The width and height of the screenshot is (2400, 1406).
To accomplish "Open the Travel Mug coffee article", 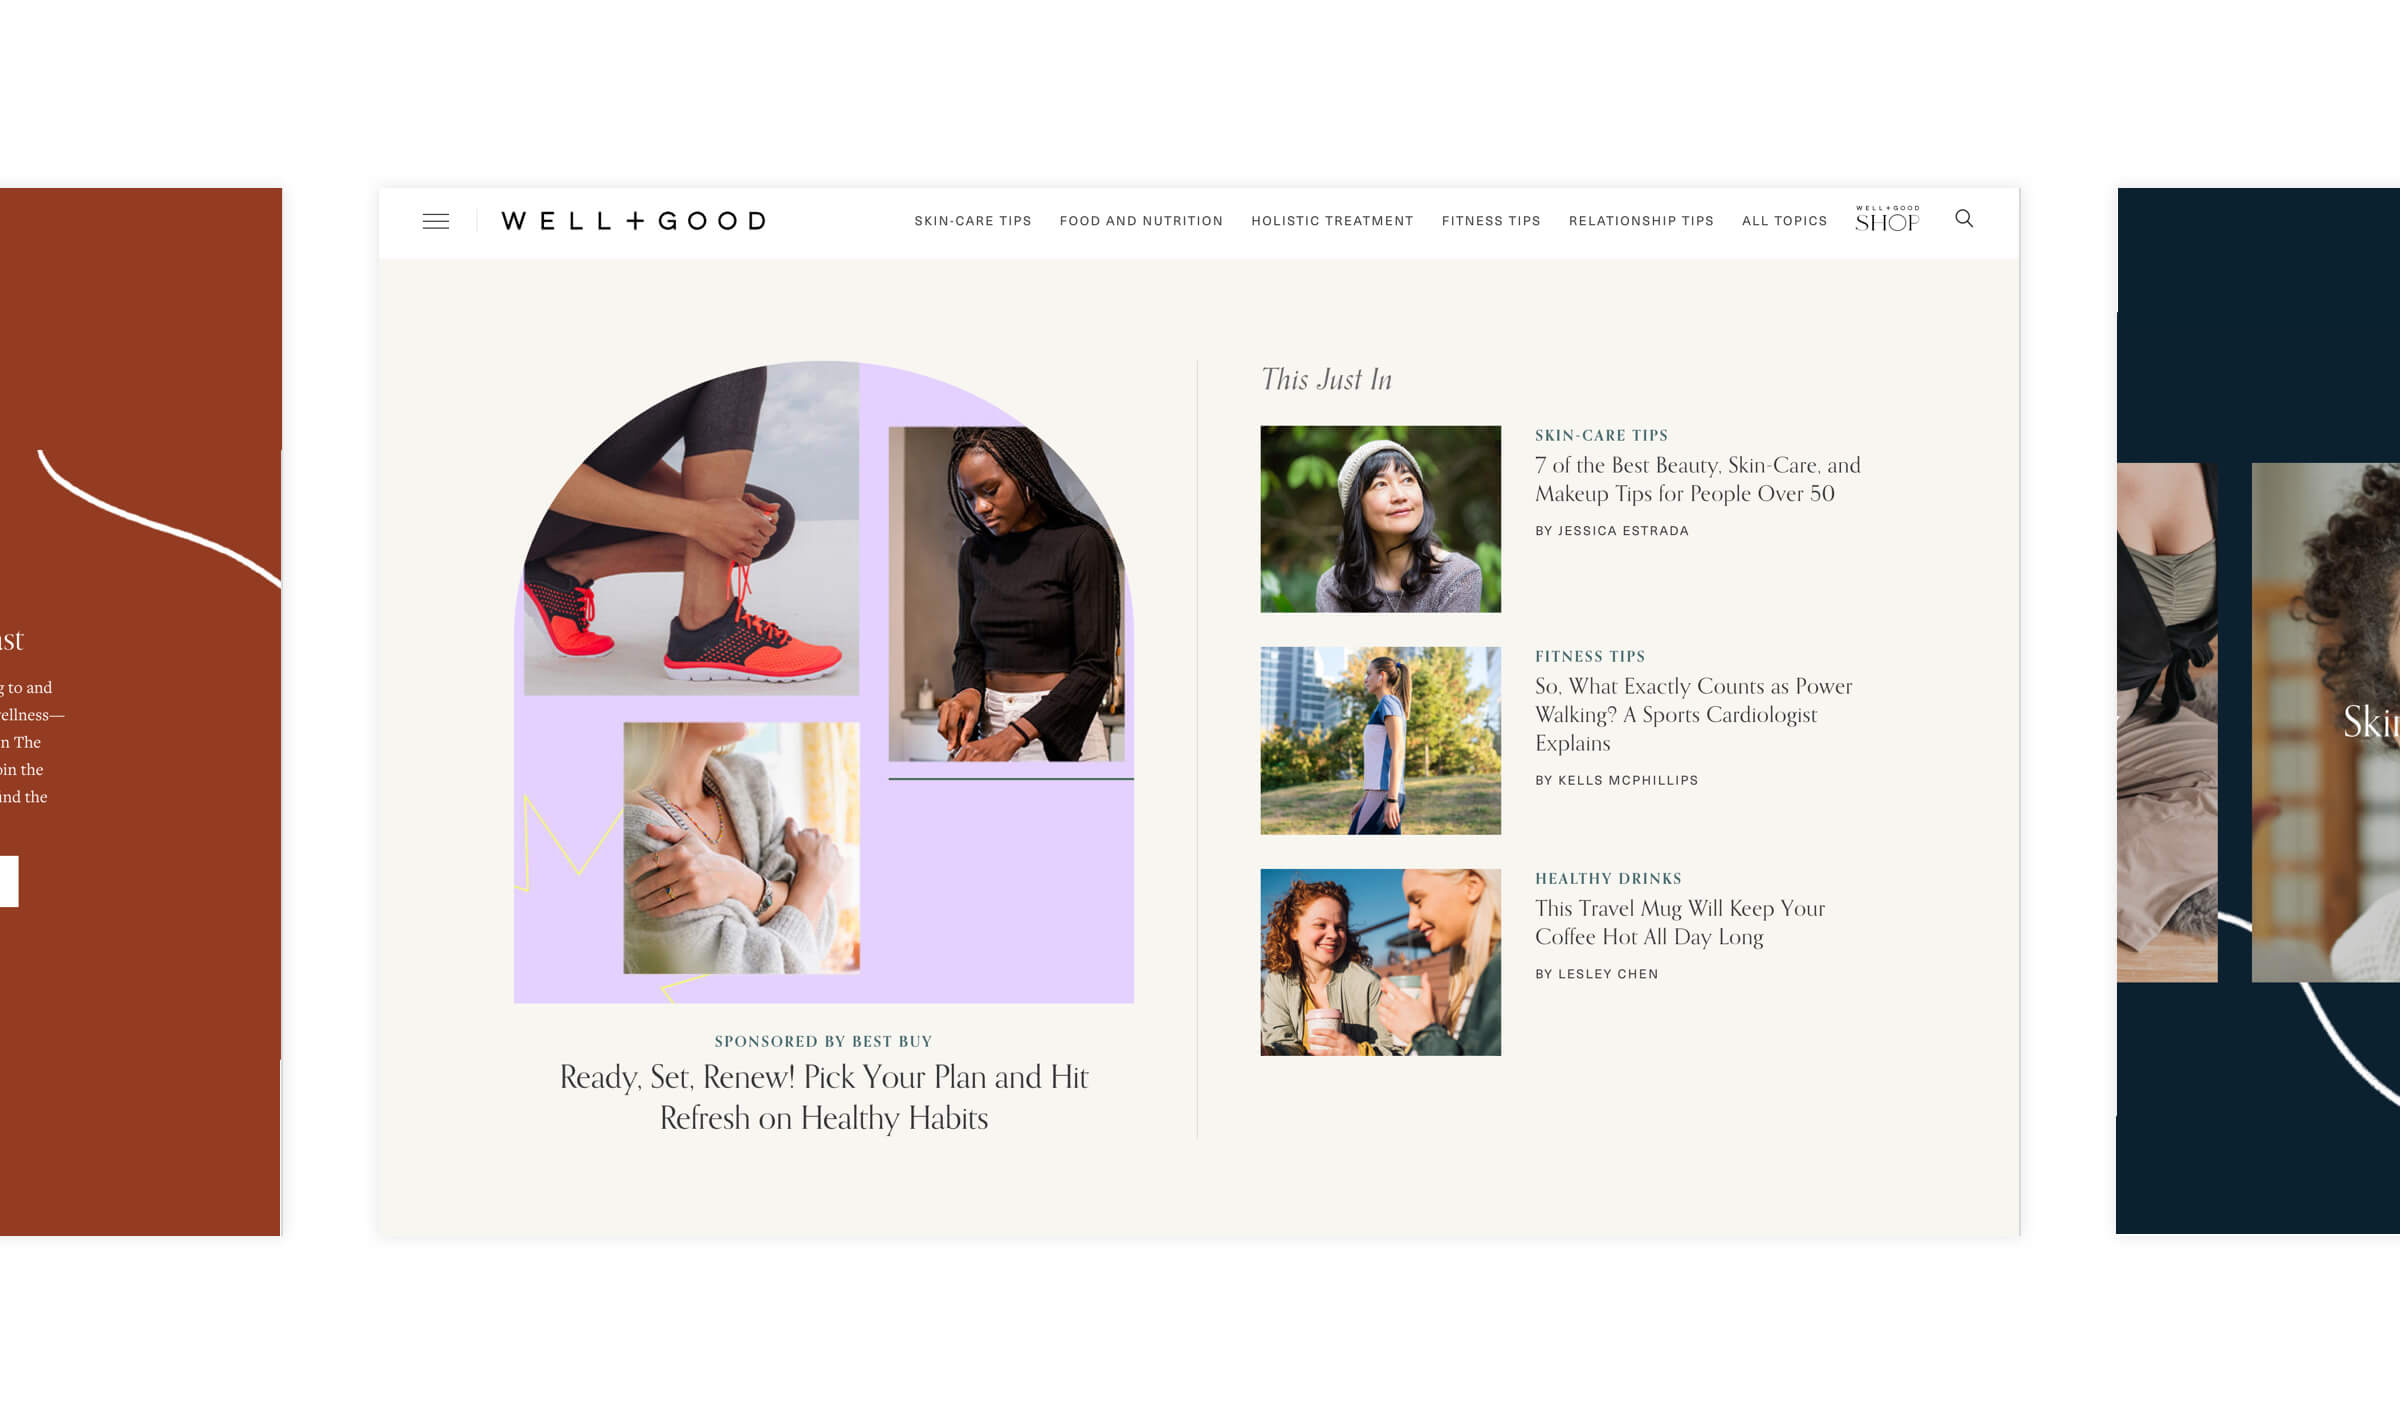I will (1680, 922).
